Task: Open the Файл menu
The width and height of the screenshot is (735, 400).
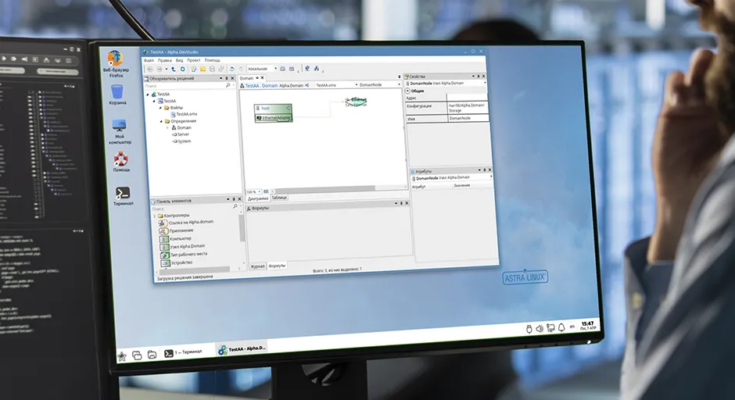Action: coord(149,60)
